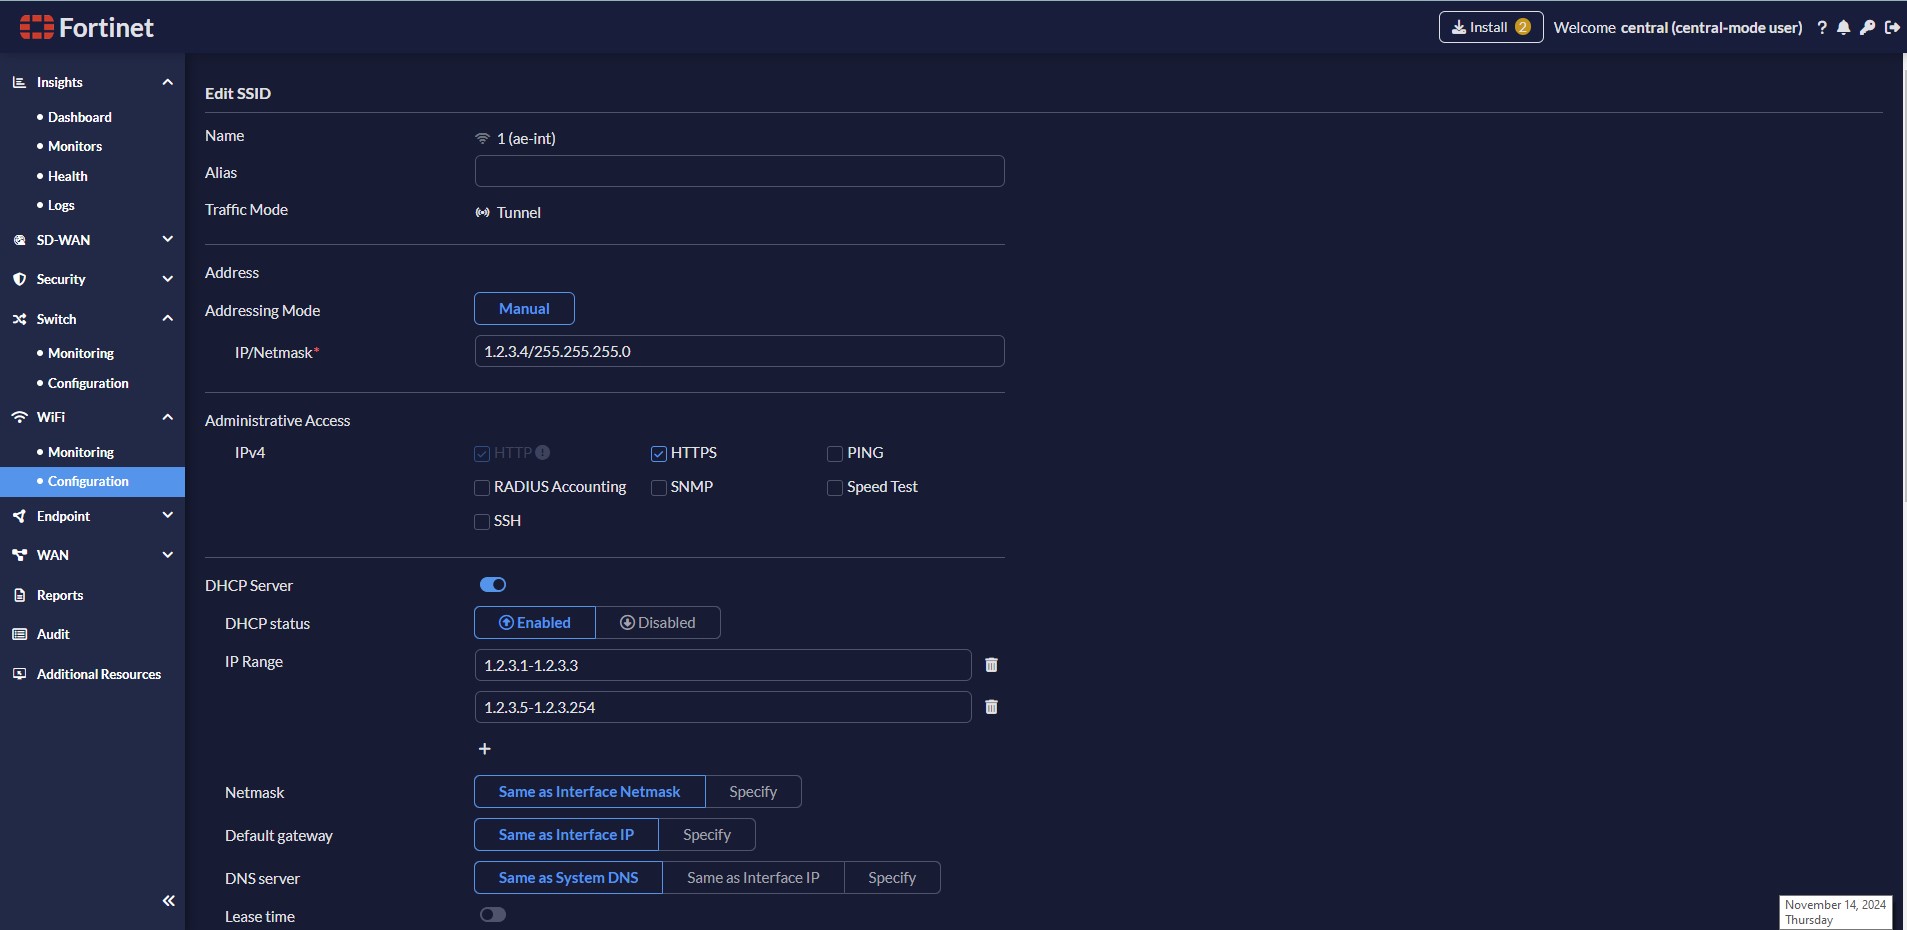Open the help icon in the top bar
The height and width of the screenshot is (930, 1907).
point(1822,27)
